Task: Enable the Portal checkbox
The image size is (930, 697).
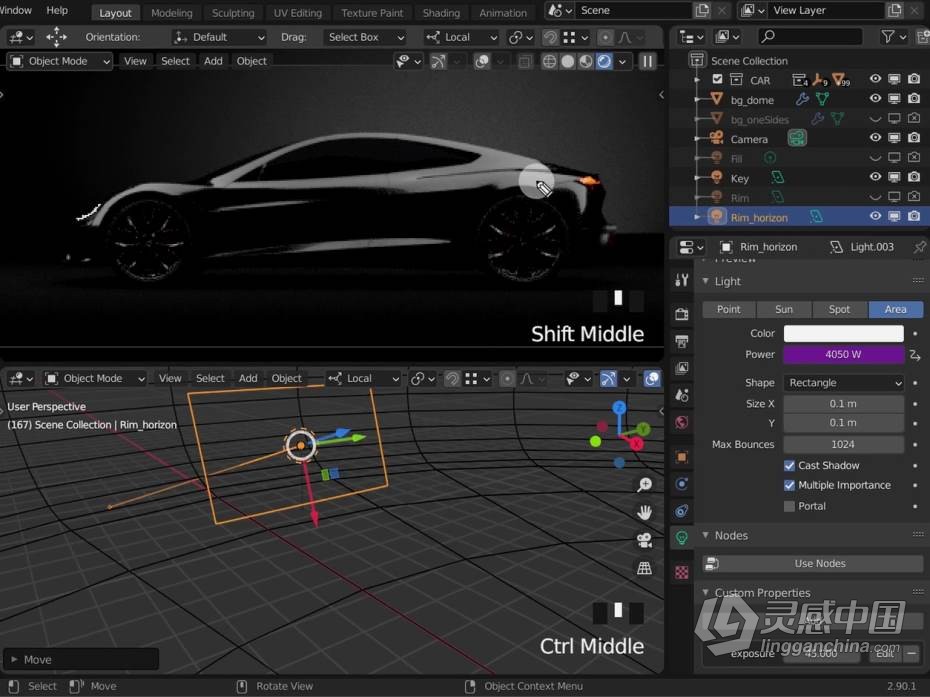Action: coord(789,507)
